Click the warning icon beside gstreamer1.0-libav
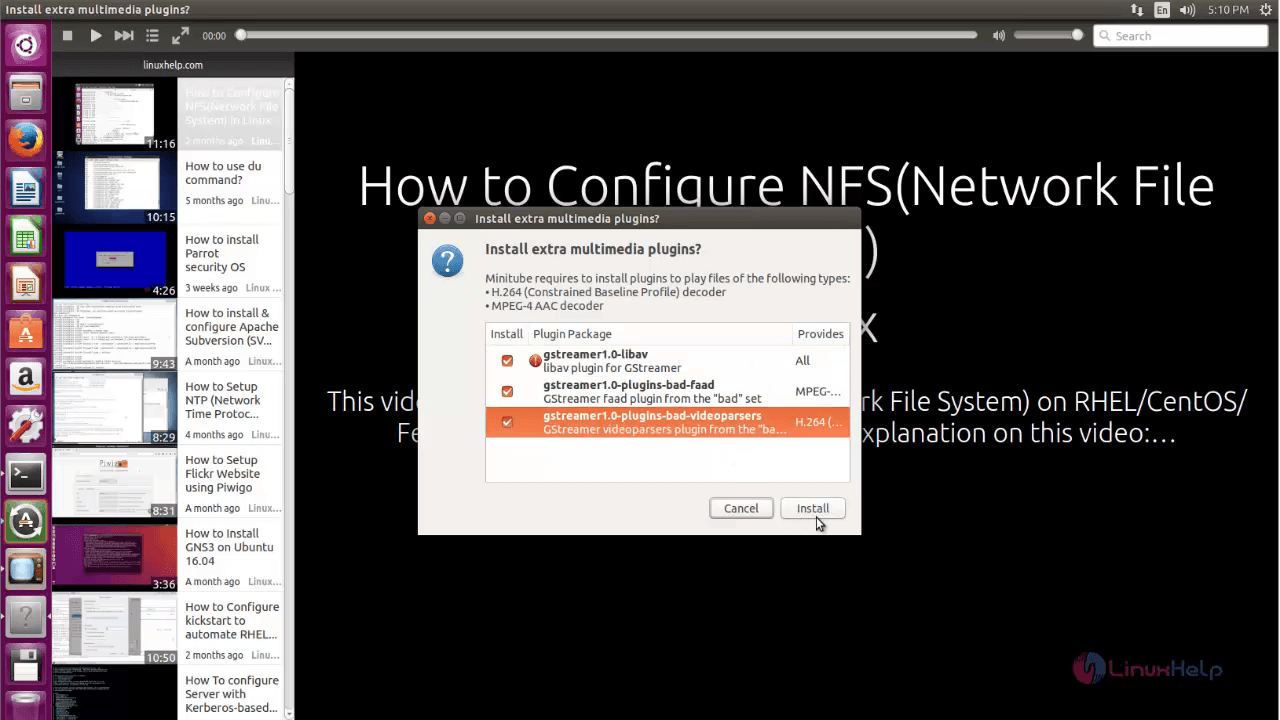This screenshot has height=720, width=1280. pyautogui.click(x=535, y=361)
